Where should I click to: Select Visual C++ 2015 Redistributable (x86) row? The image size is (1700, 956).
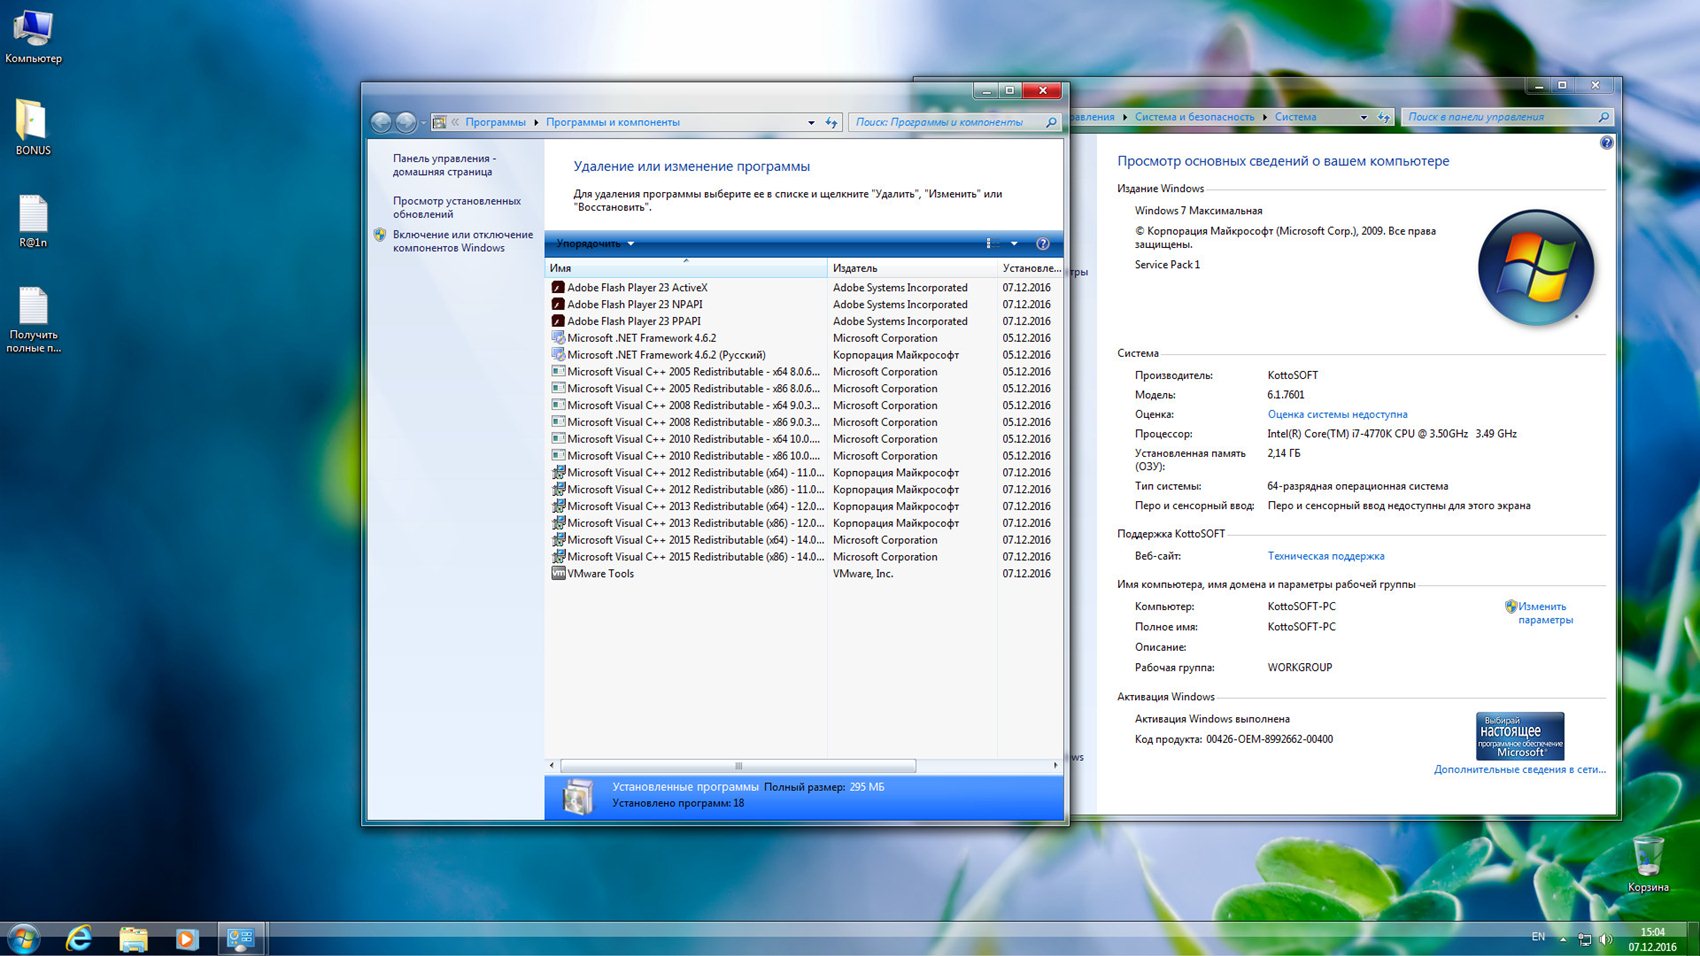(x=803, y=556)
